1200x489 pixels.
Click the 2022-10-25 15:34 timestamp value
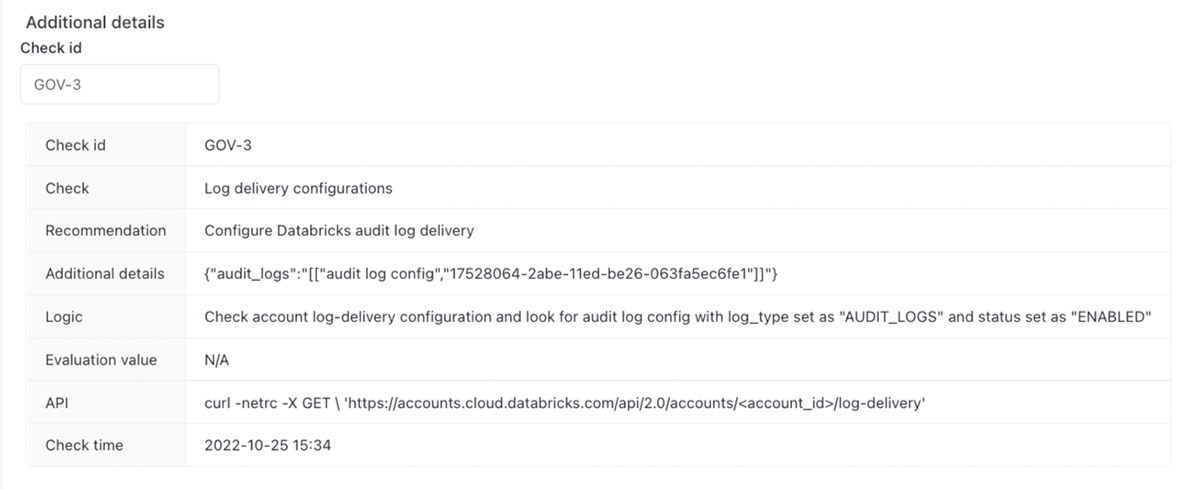[267, 445]
